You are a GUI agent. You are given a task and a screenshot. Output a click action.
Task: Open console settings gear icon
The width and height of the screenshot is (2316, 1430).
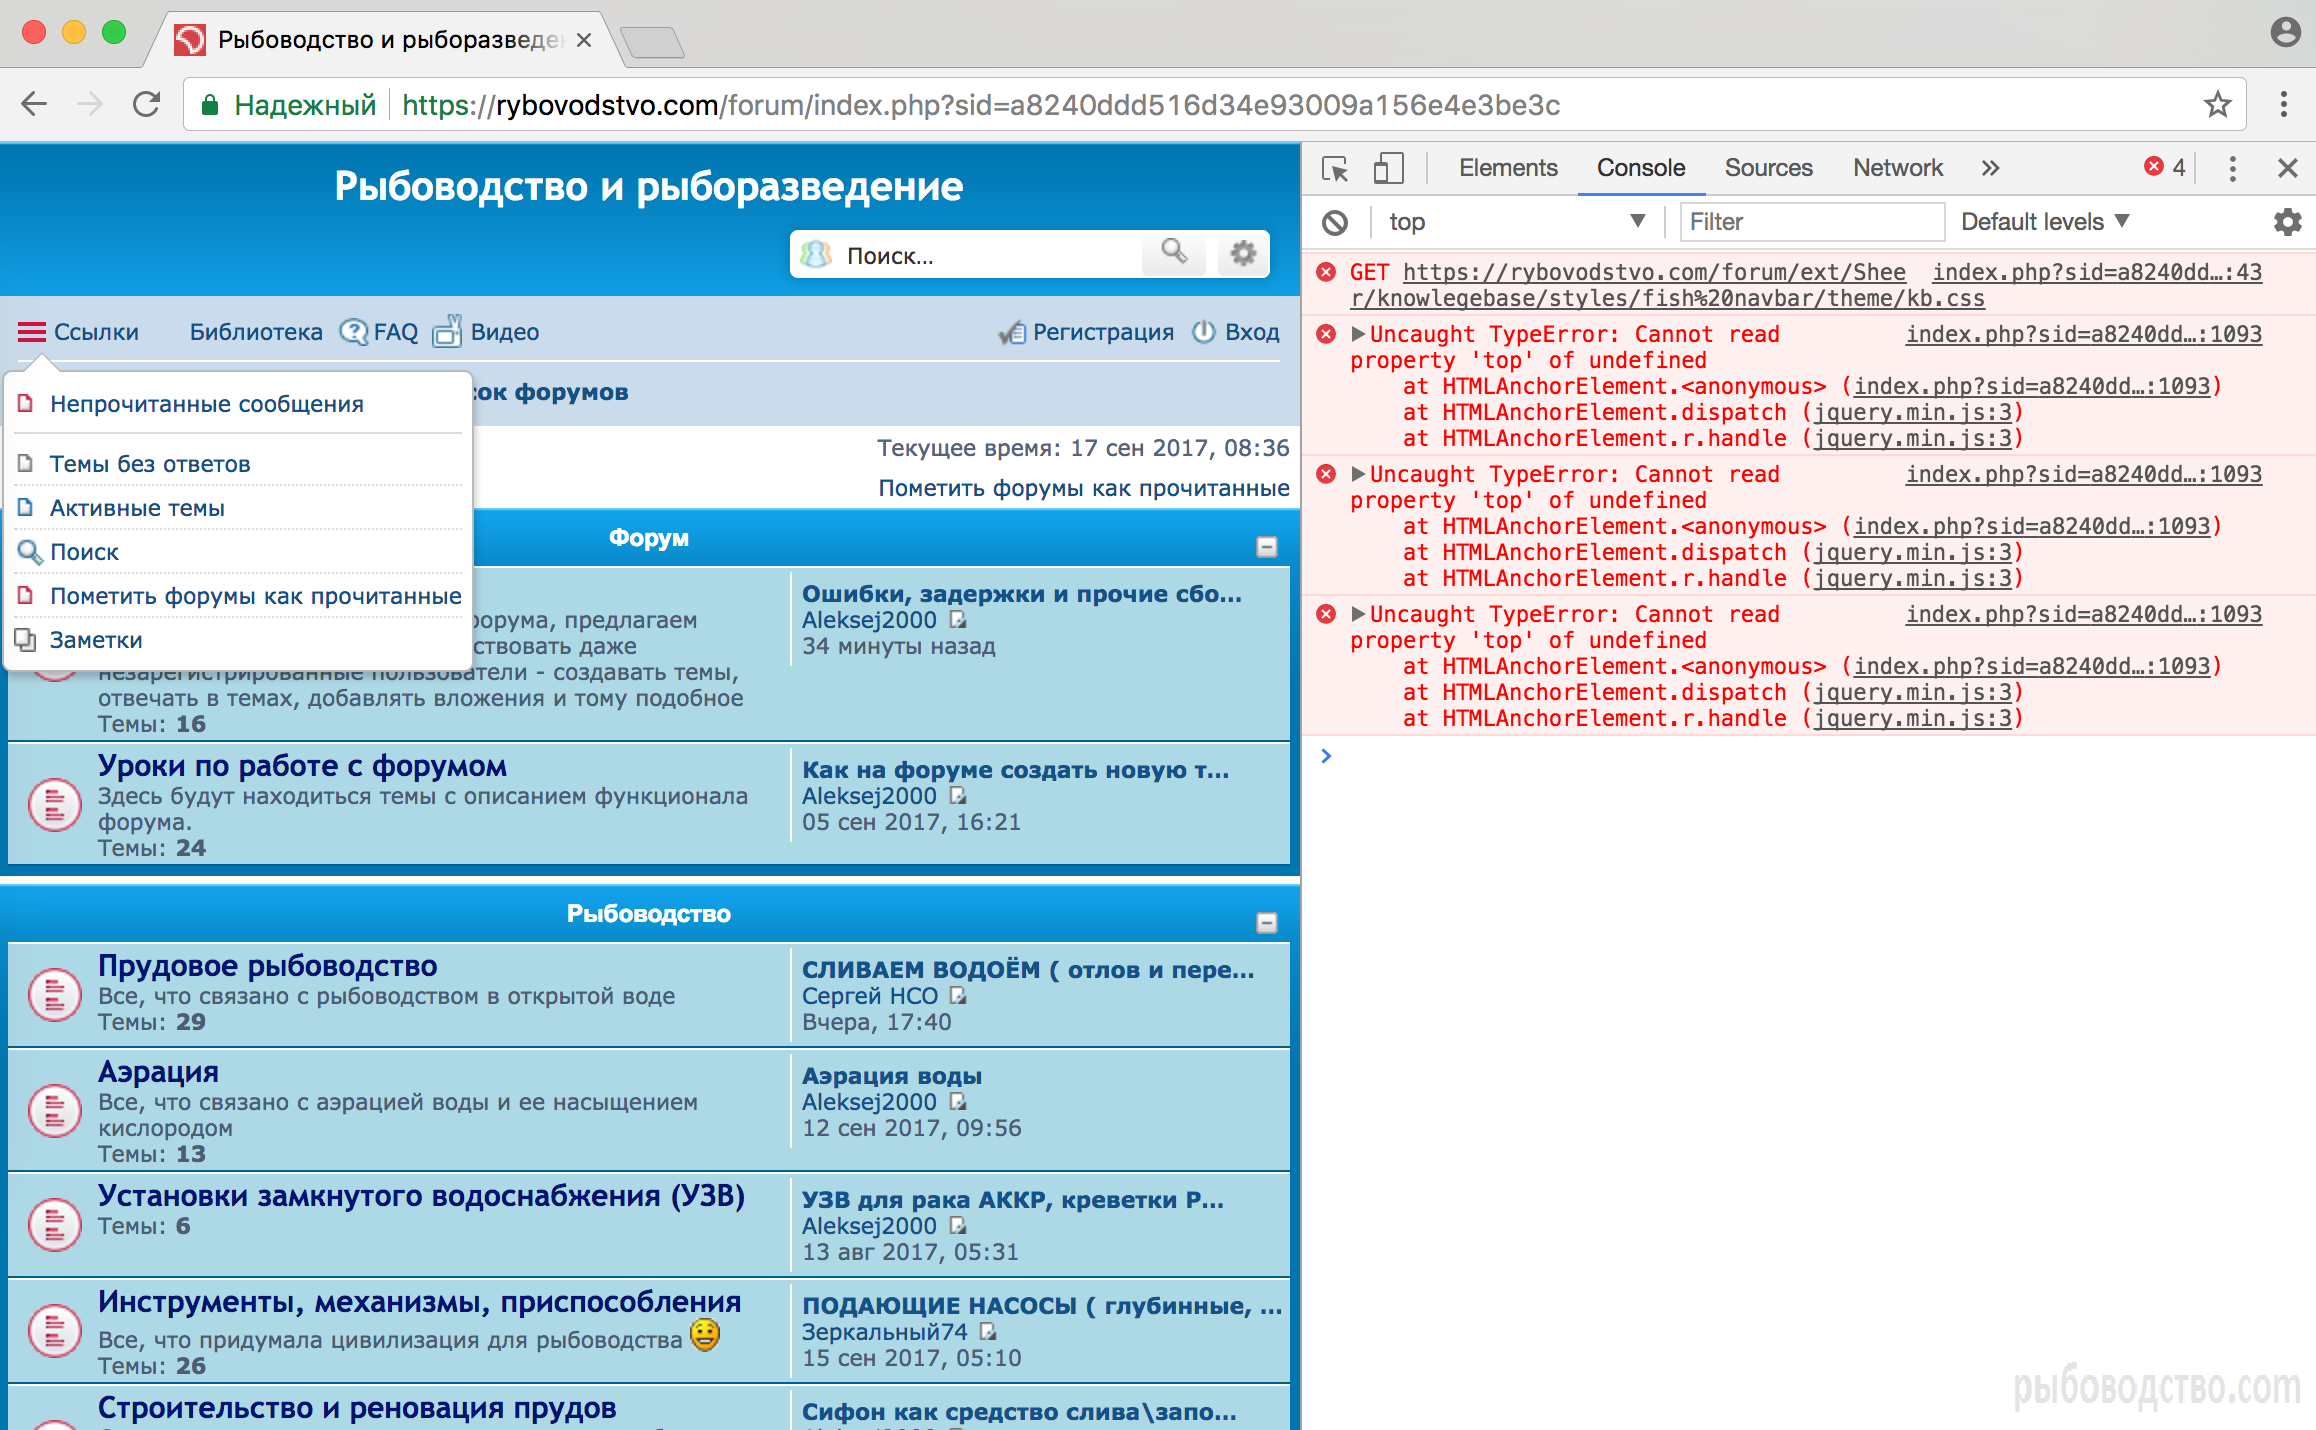pyautogui.click(x=2287, y=222)
